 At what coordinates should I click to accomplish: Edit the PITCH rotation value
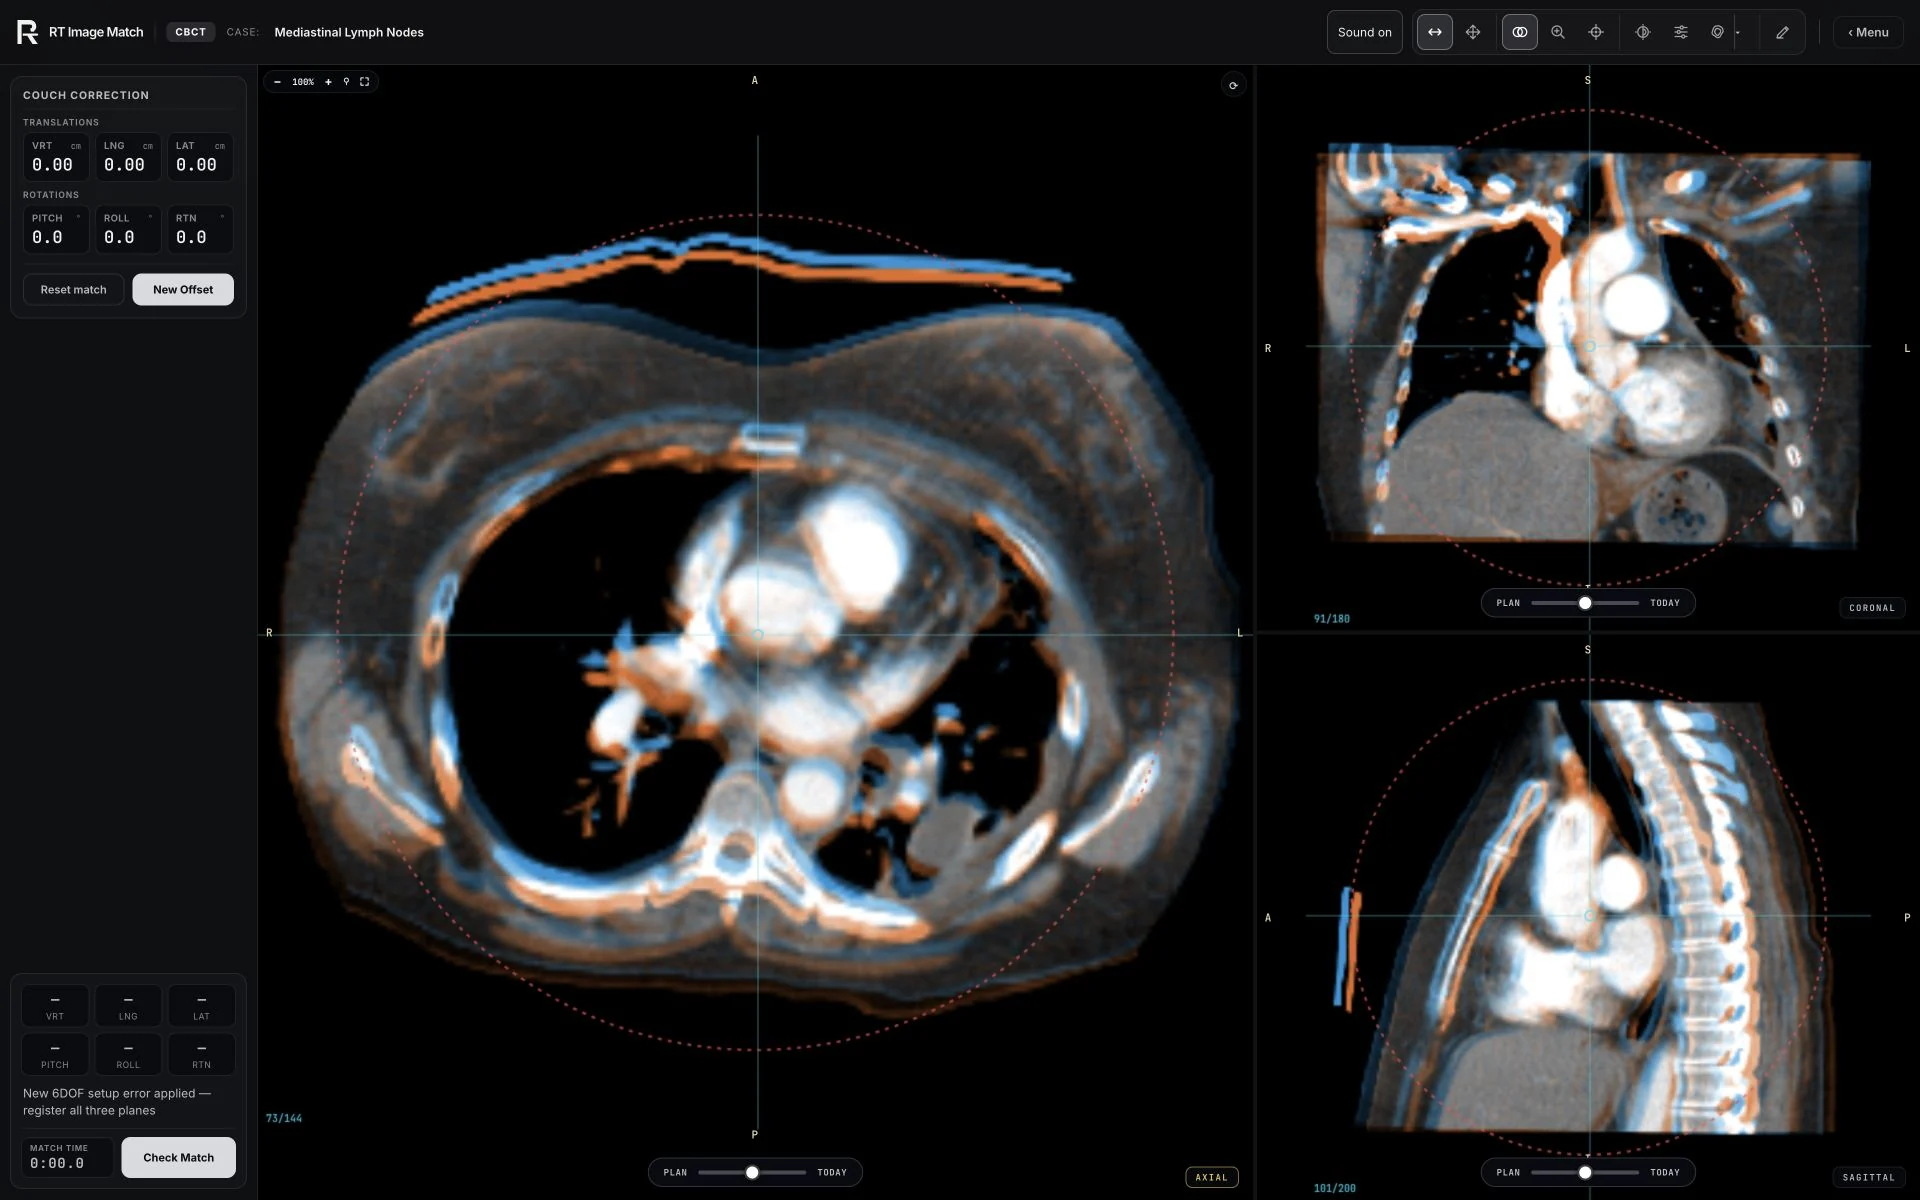(56, 229)
